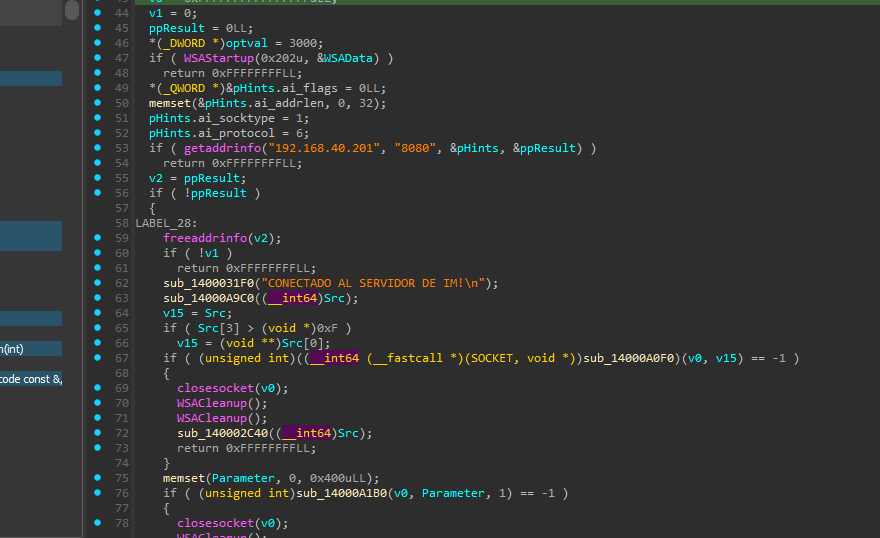Click the breakpoint dot on line 54
The image size is (880, 538).
click(98, 163)
